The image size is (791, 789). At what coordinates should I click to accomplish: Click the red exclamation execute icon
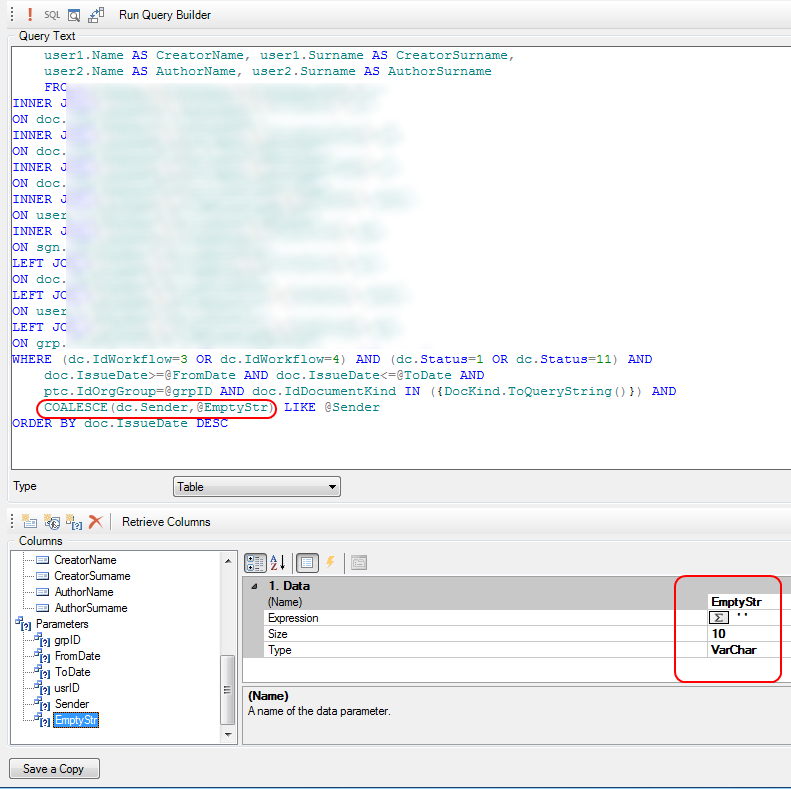tap(30, 15)
